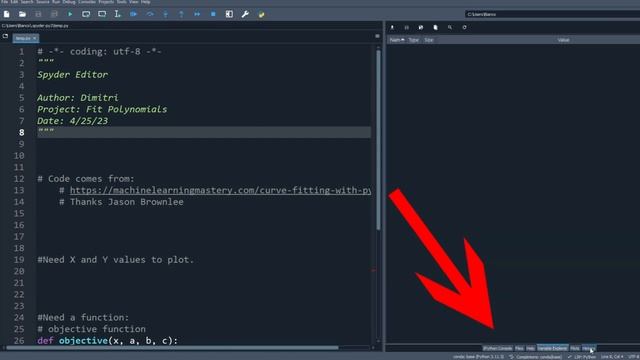The height and width of the screenshot is (360, 640).
Task: Open file using folder icon
Action: [22, 14]
